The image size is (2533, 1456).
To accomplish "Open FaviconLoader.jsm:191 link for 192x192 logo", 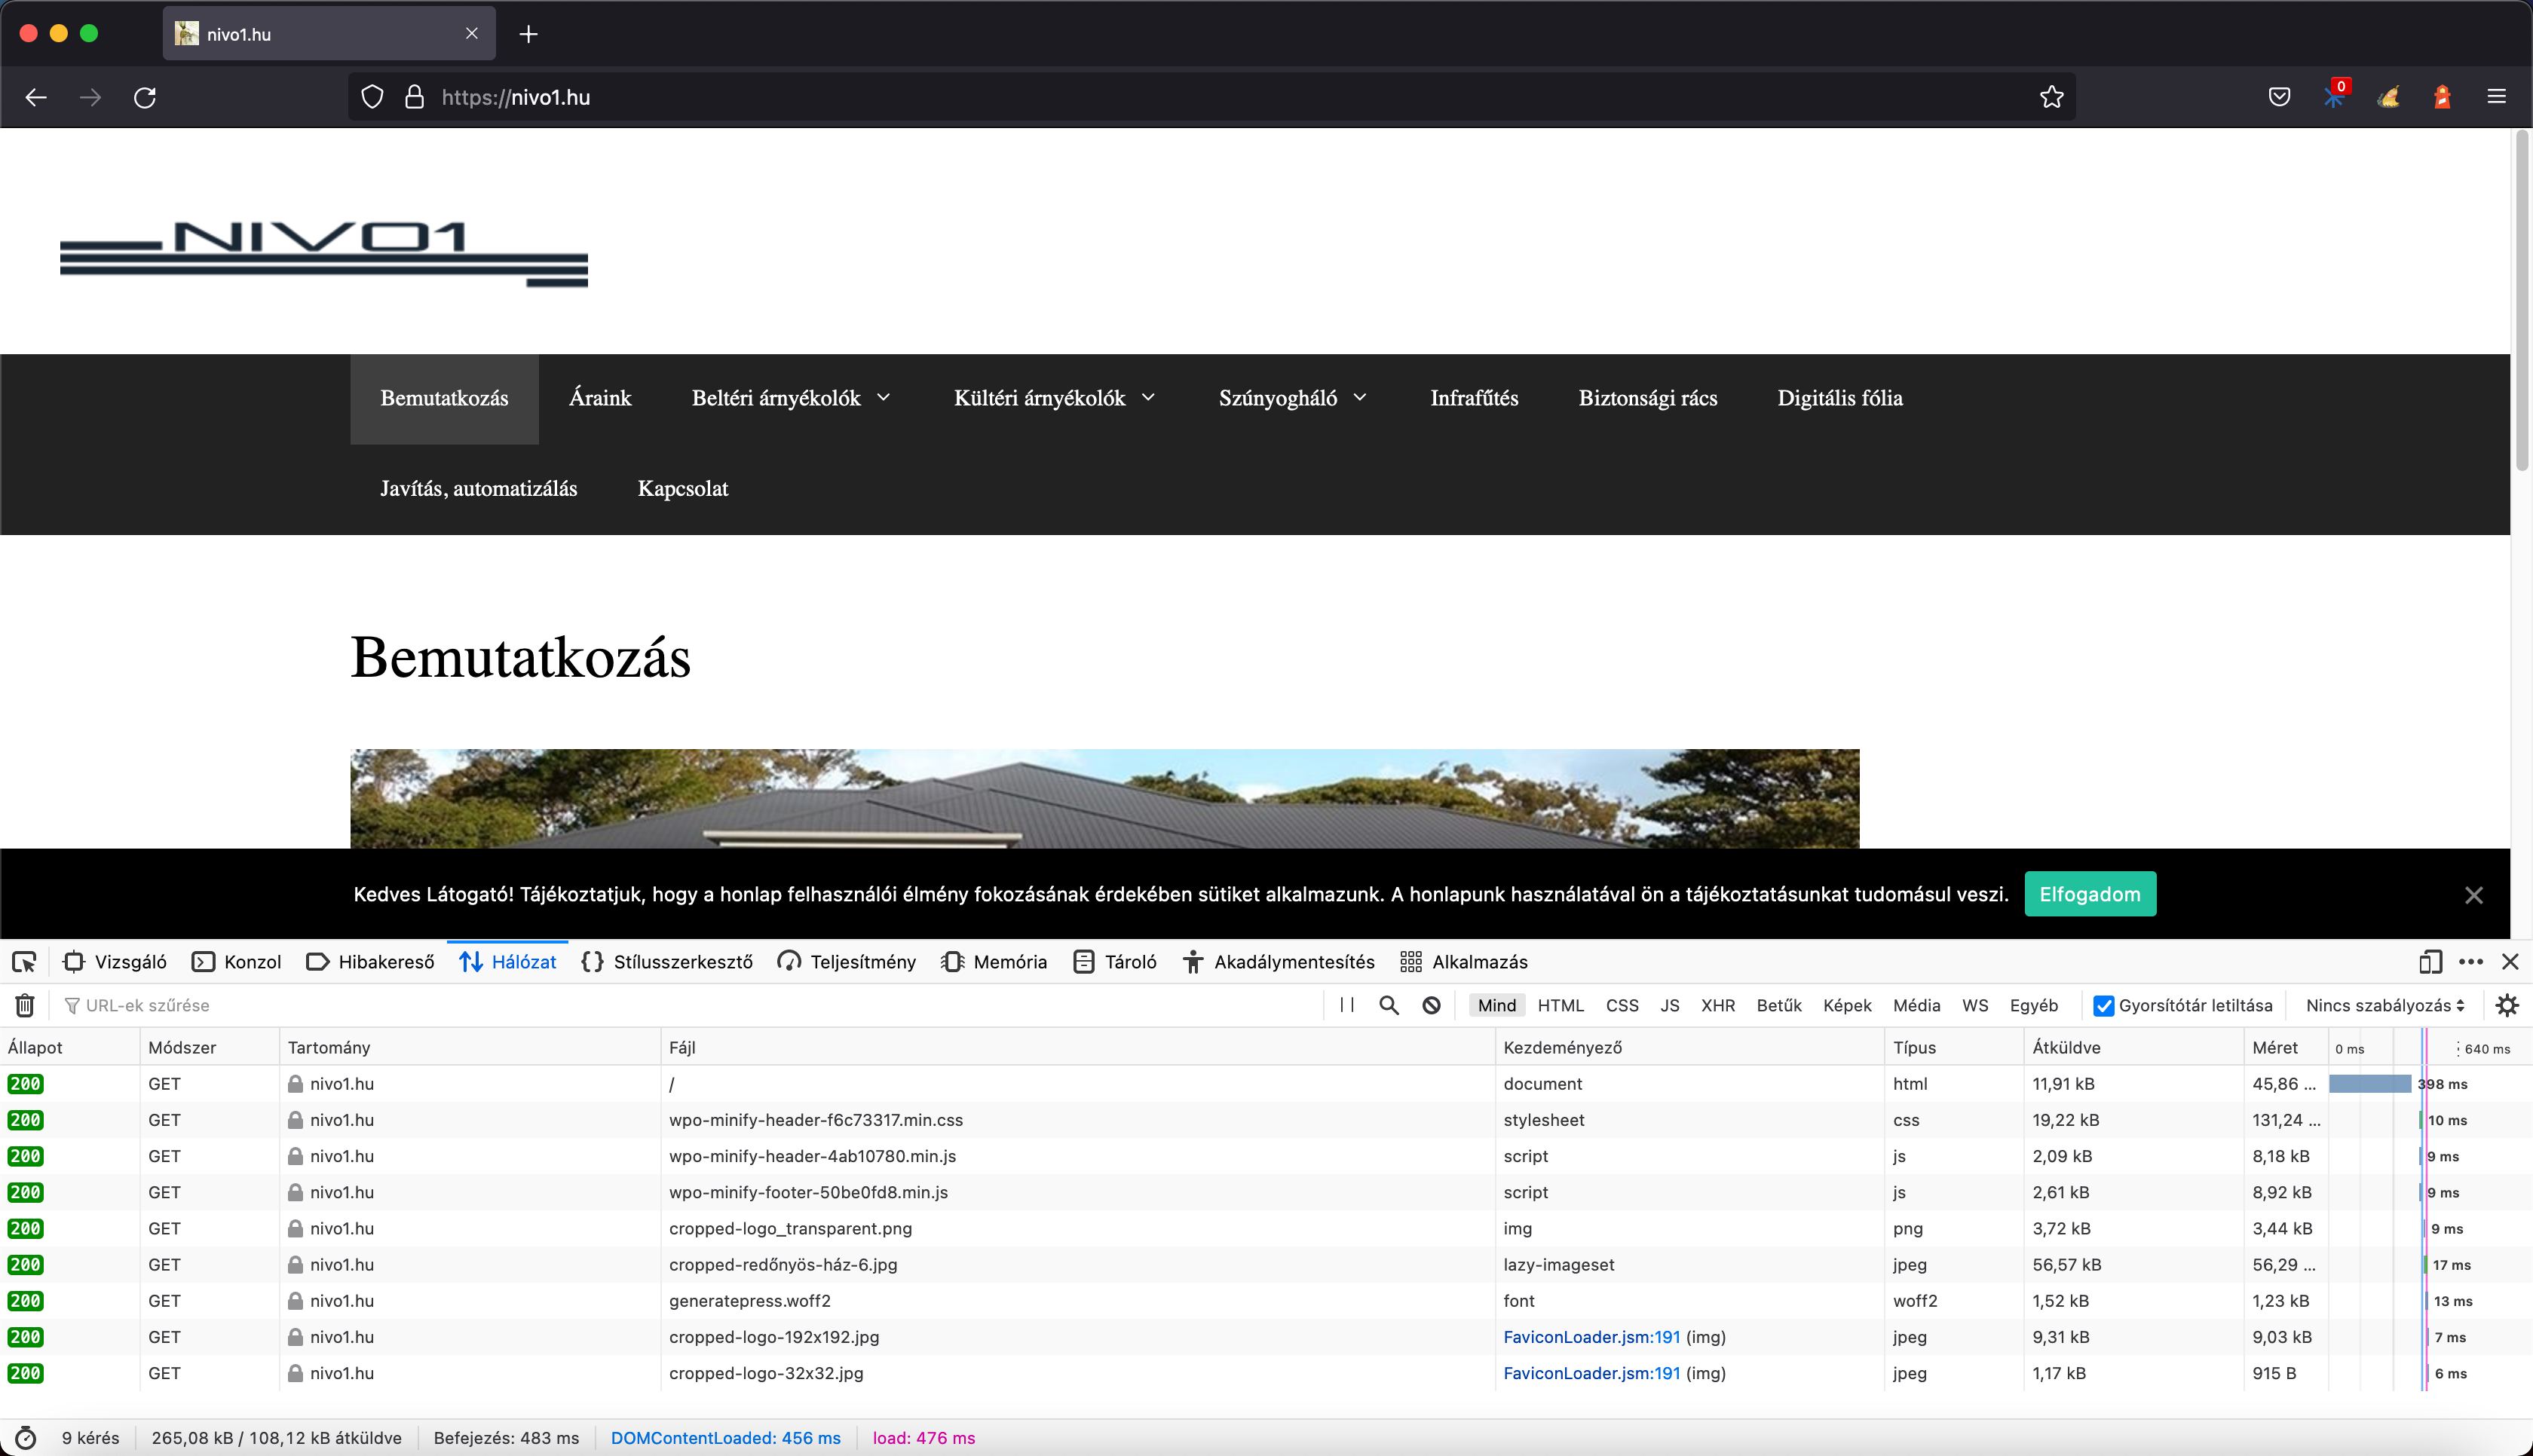I will (1591, 1337).
